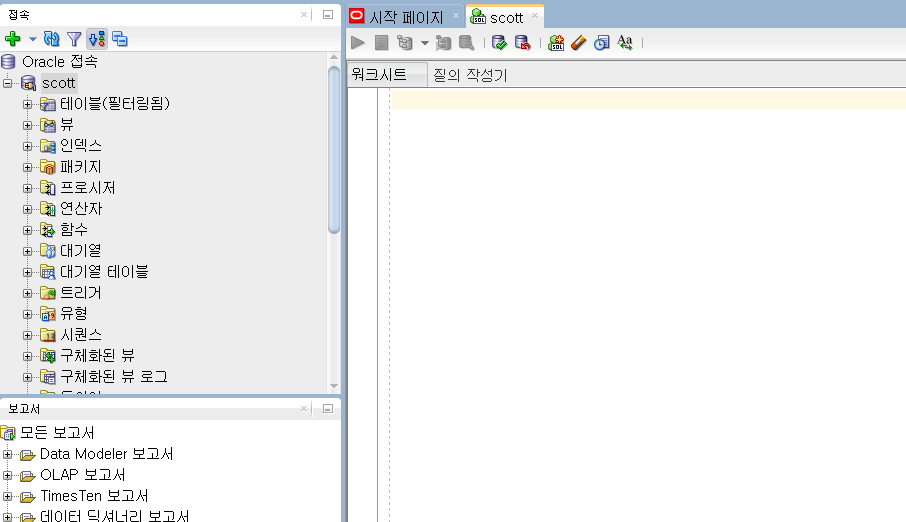The image size is (906, 522).
Task: Change case with the Aa icon
Action: tap(625, 43)
